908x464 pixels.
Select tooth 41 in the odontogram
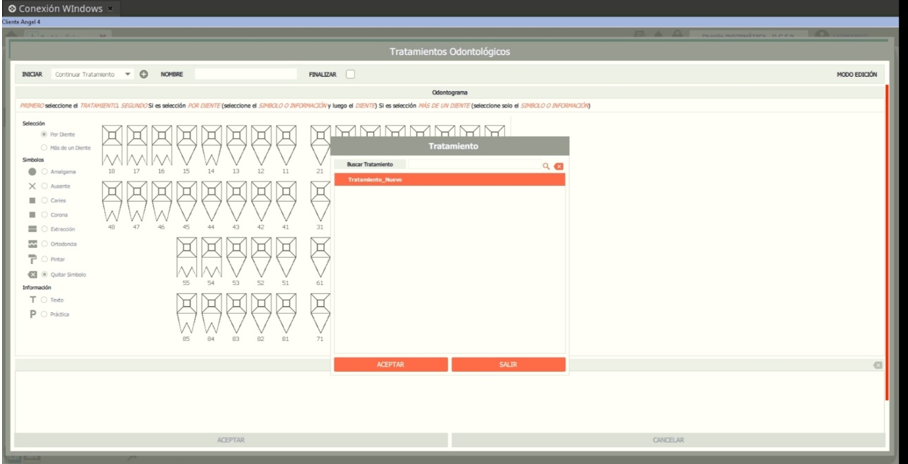(x=286, y=201)
